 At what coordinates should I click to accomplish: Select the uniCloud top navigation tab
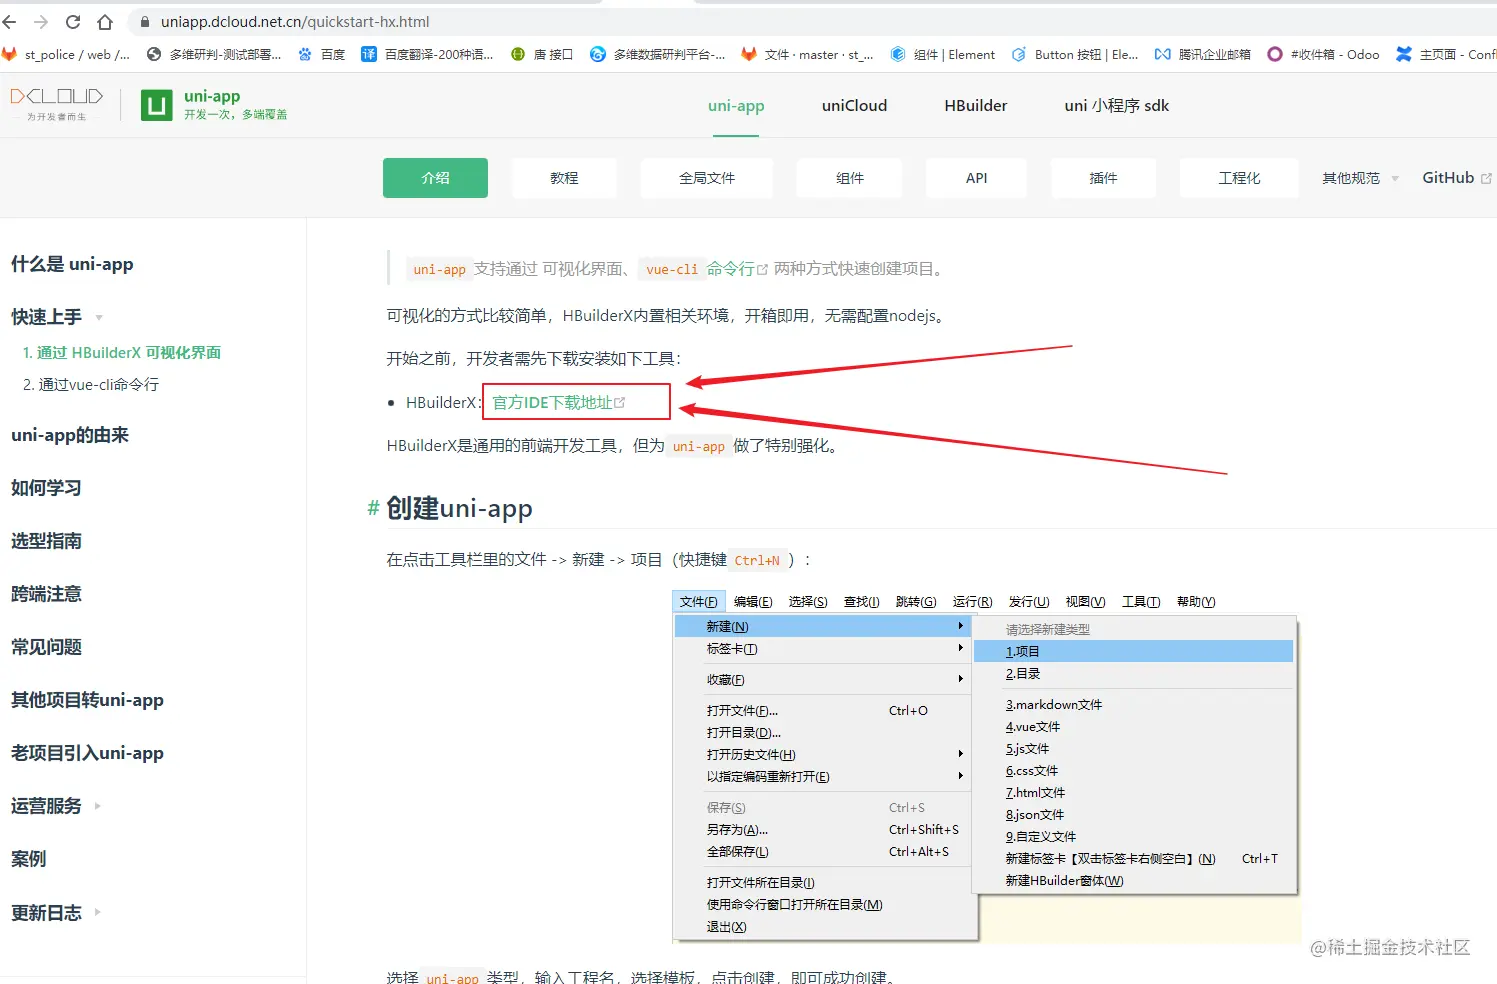(854, 106)
